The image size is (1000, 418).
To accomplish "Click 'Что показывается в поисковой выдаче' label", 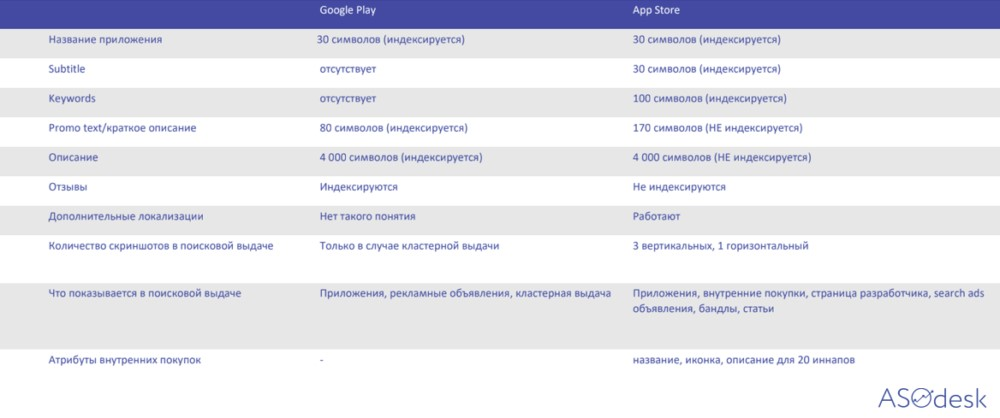I will (x=144, y=293).
